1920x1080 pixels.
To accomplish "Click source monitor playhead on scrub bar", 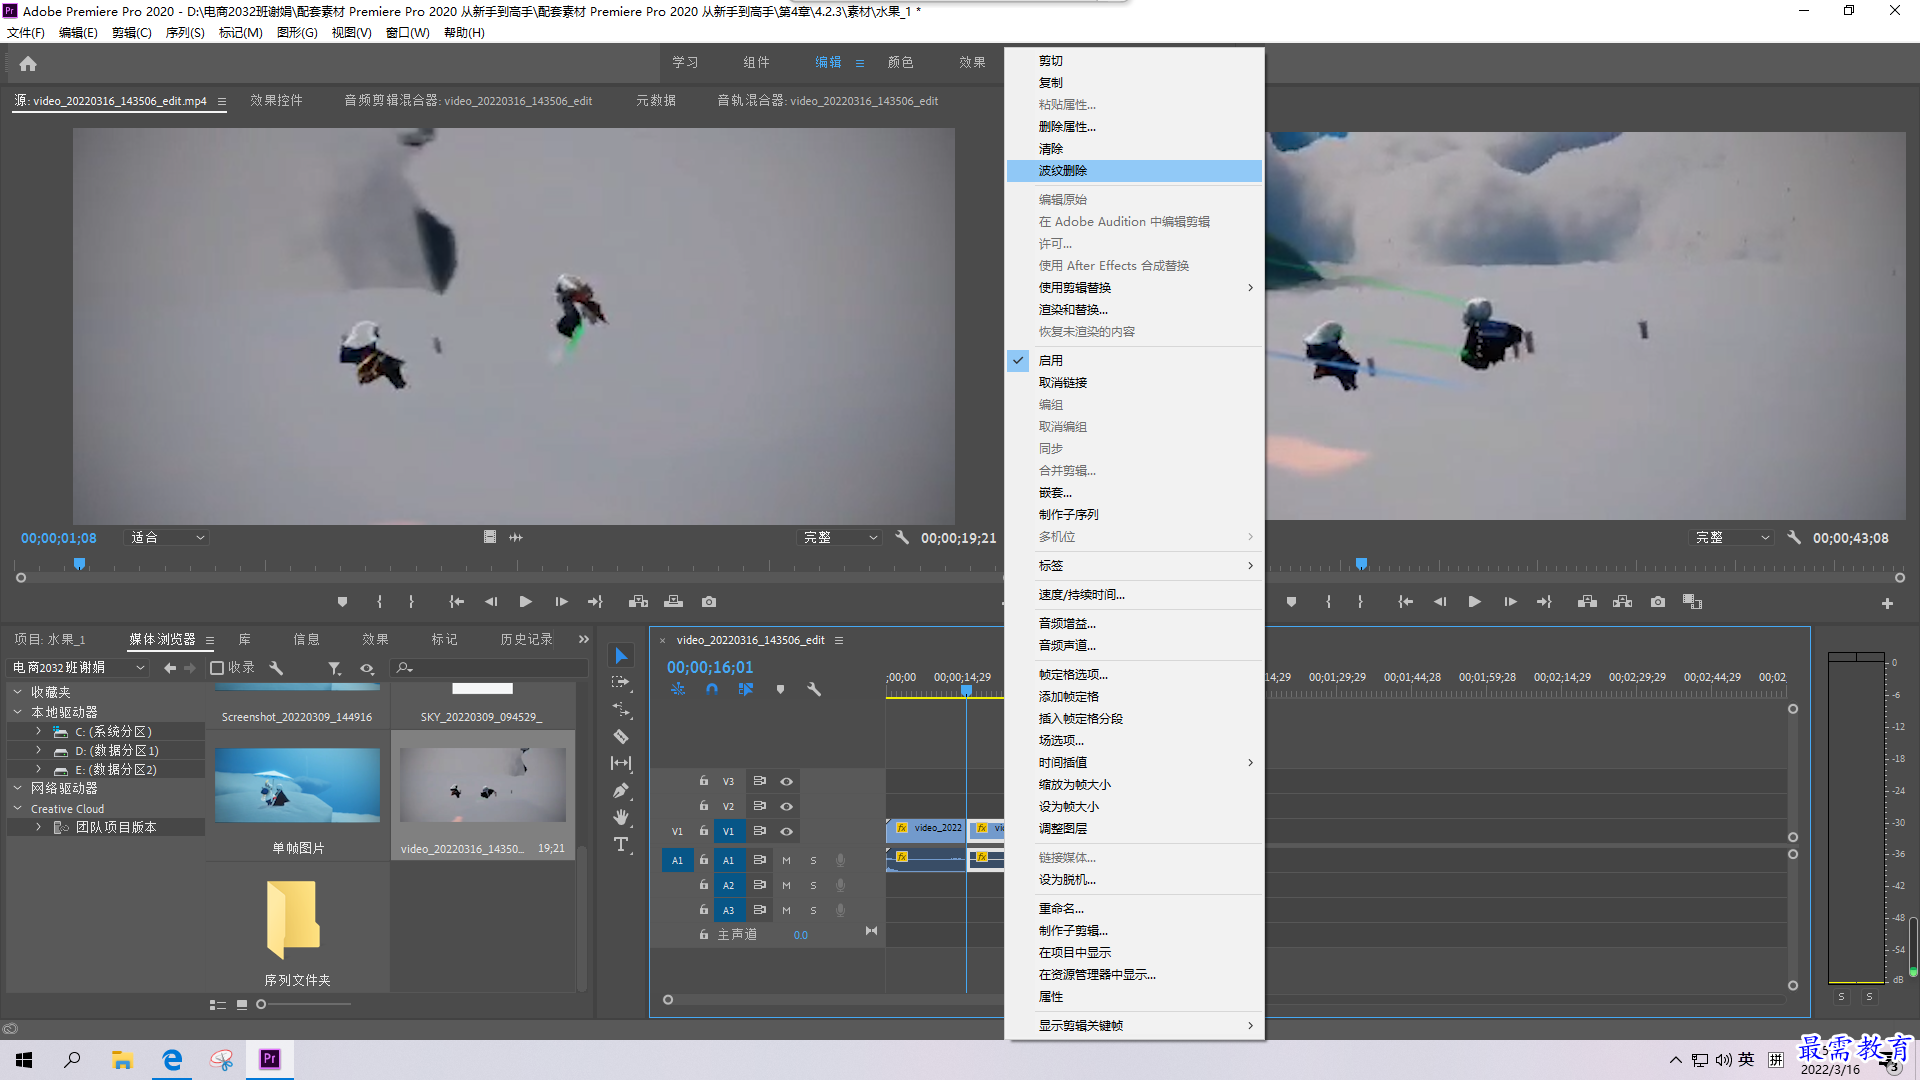I will click(79, 564).
